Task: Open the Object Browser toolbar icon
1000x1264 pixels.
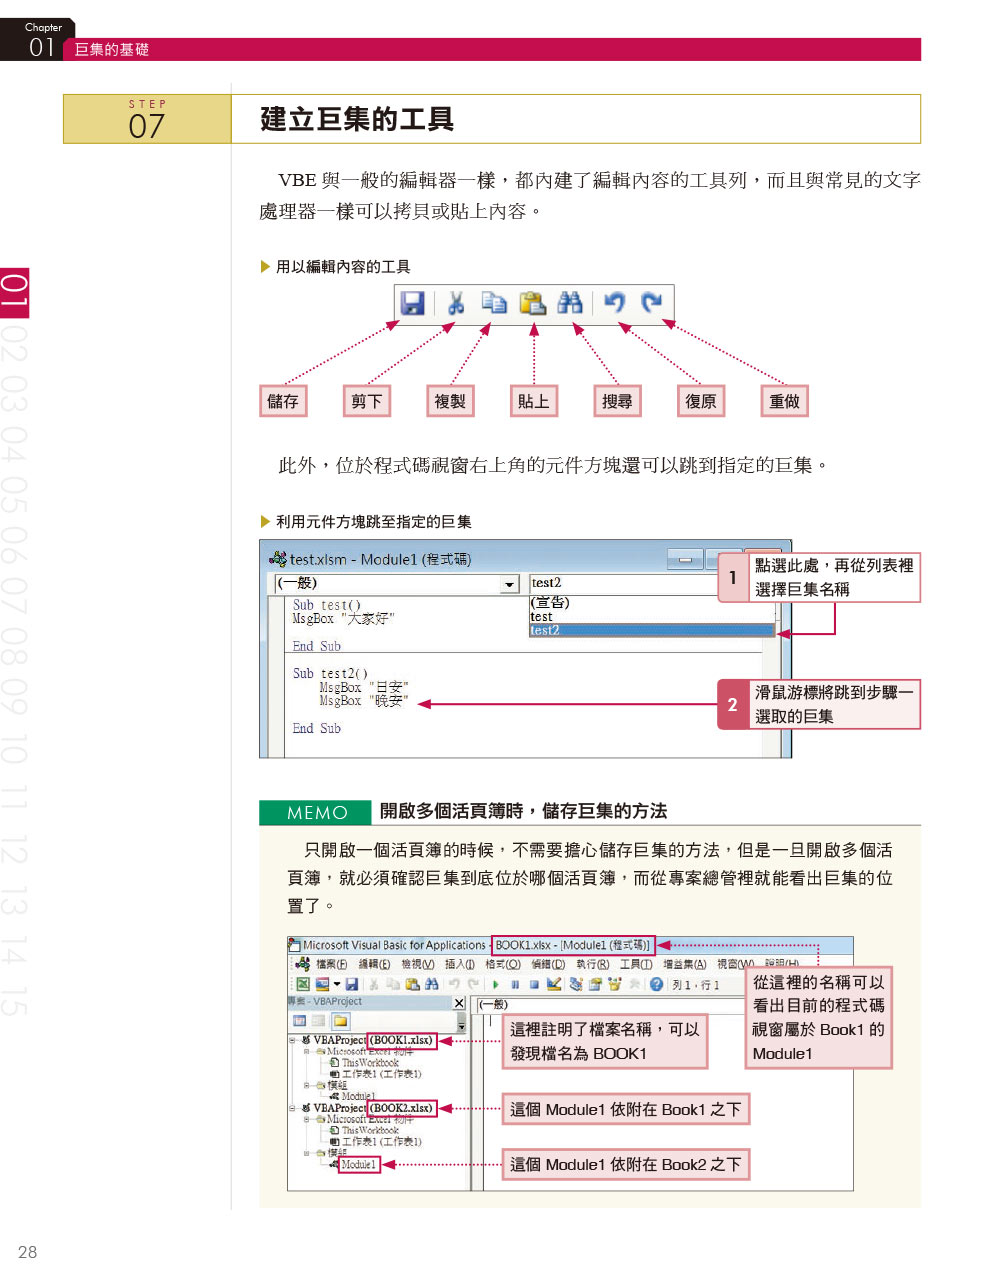Action: coord(614,984)
